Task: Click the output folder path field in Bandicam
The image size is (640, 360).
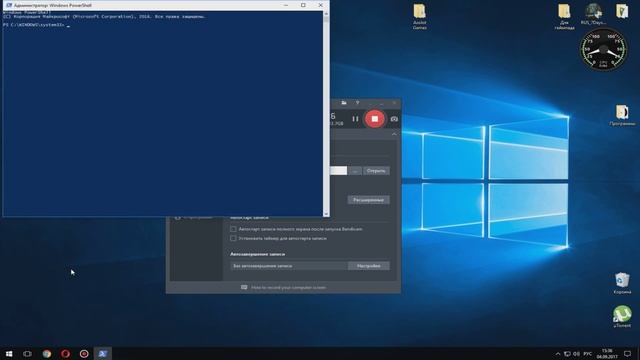Action: point(338,171)
